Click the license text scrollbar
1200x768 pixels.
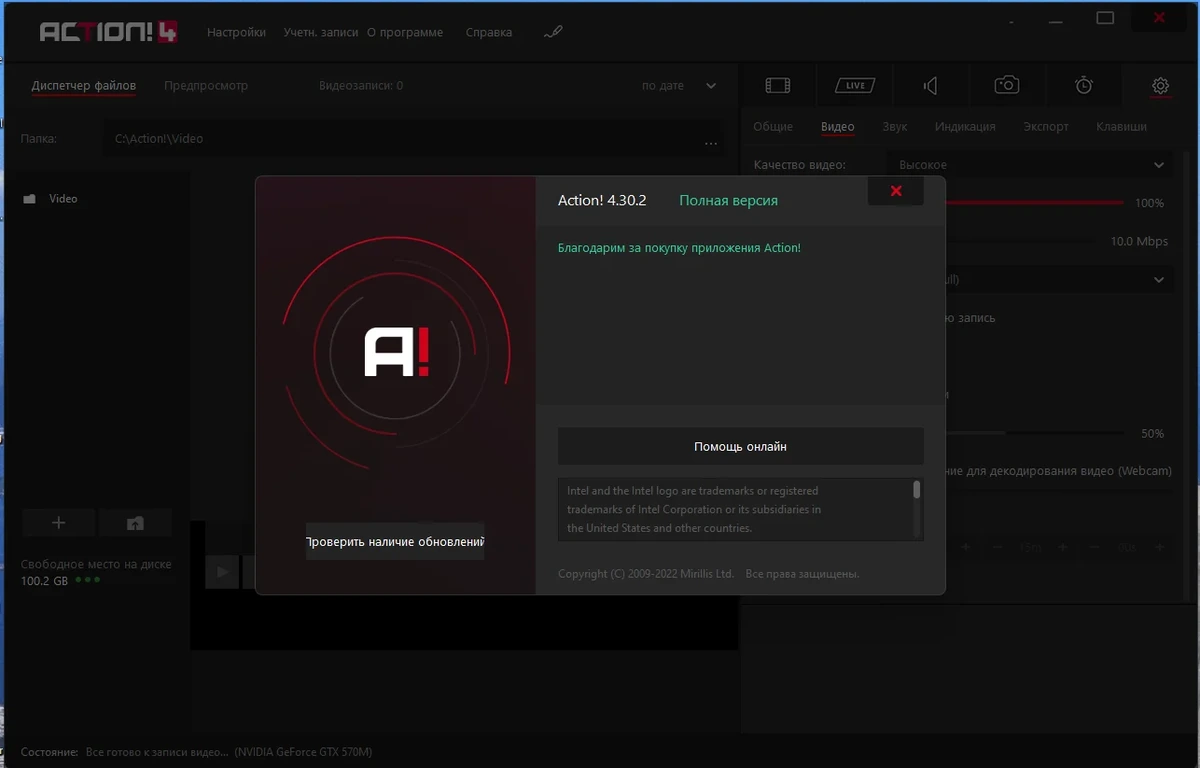click(x=917, y=490)
